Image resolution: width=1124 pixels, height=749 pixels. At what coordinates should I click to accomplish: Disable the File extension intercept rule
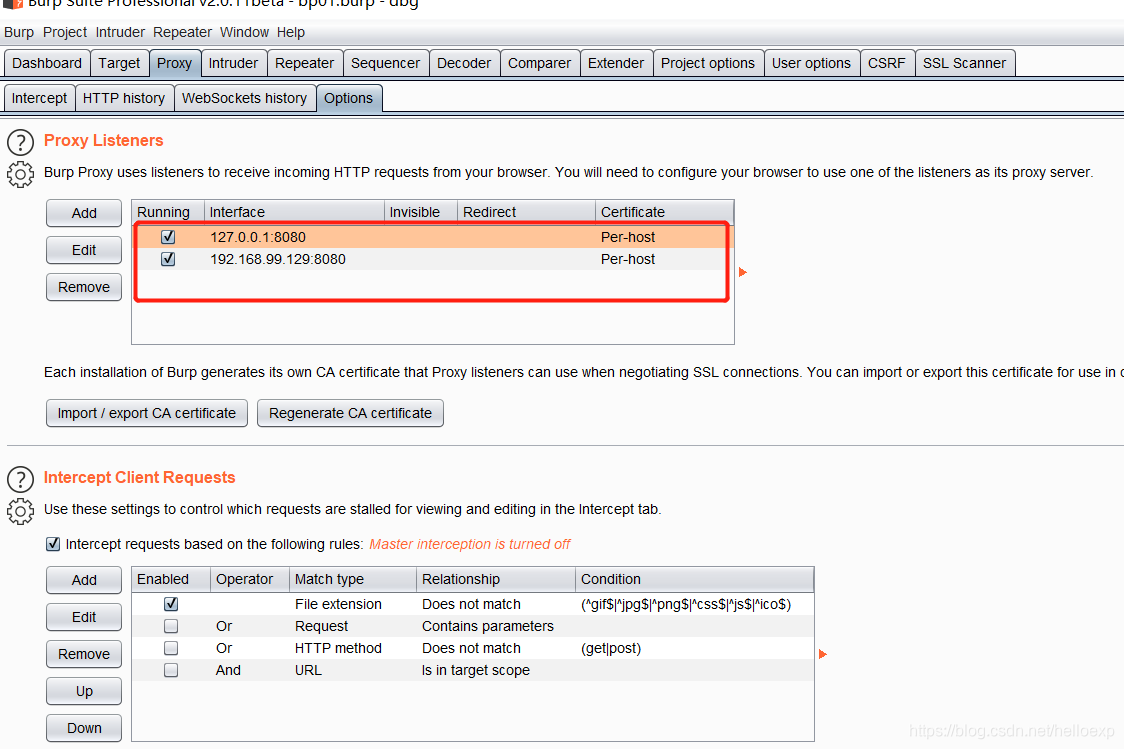tap(171, 604)
